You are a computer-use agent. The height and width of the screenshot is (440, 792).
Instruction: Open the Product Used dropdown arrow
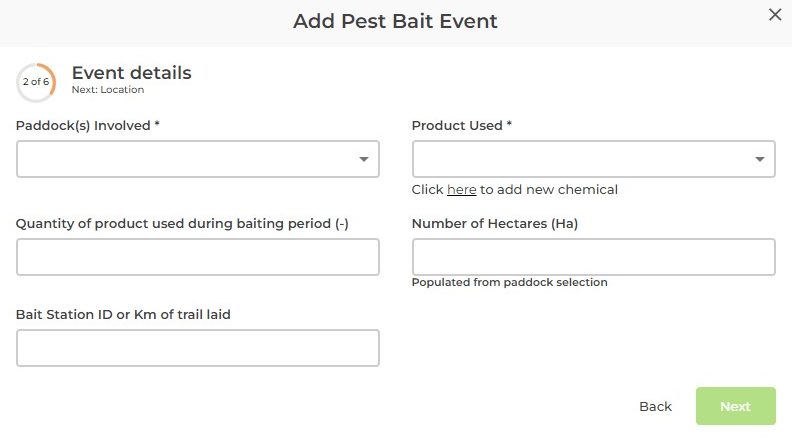(x=760, y=159)
